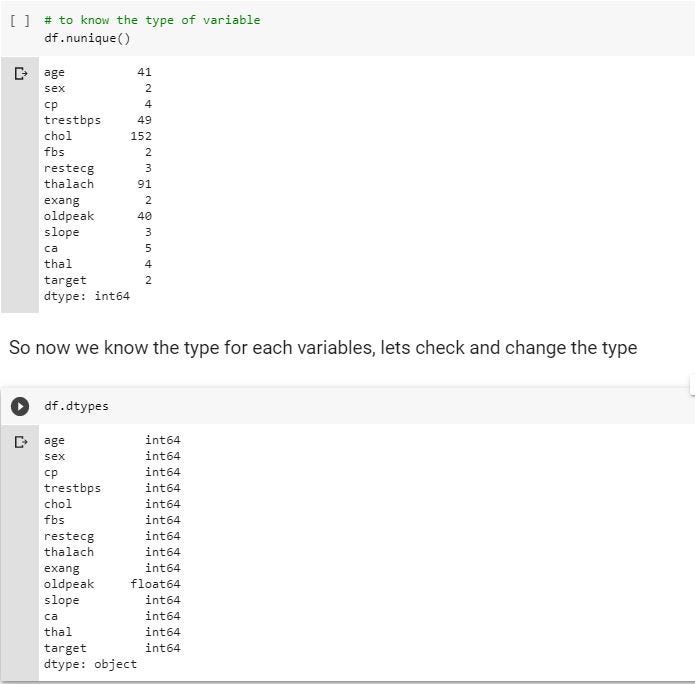Click the "dtype: int64" line
695x684 pixels.
pyautogui.click(x=86, y=296)
